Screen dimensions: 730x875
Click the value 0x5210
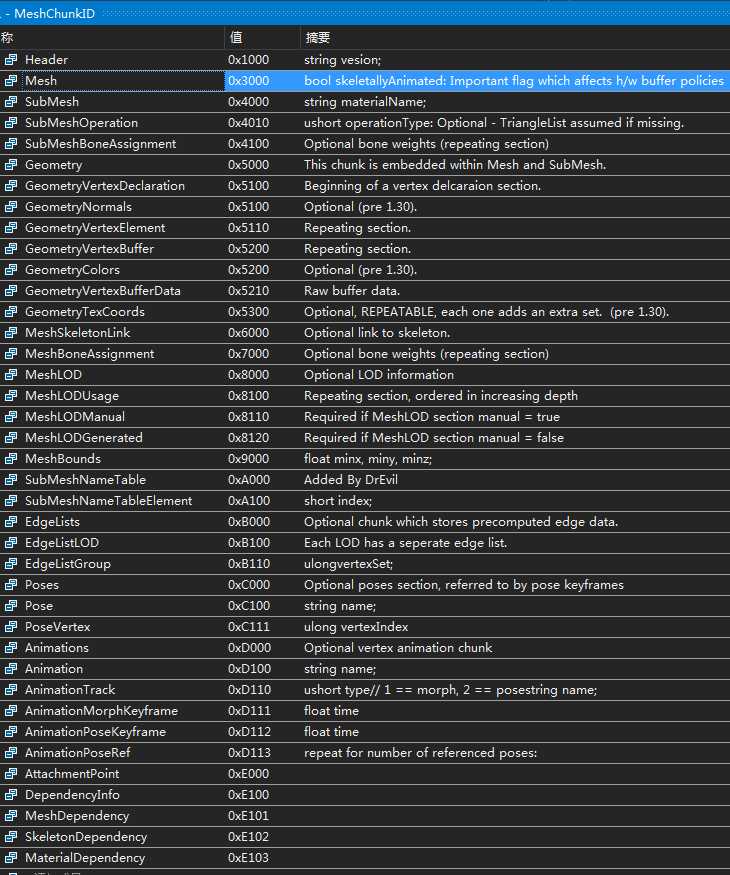tap(248, 291)
